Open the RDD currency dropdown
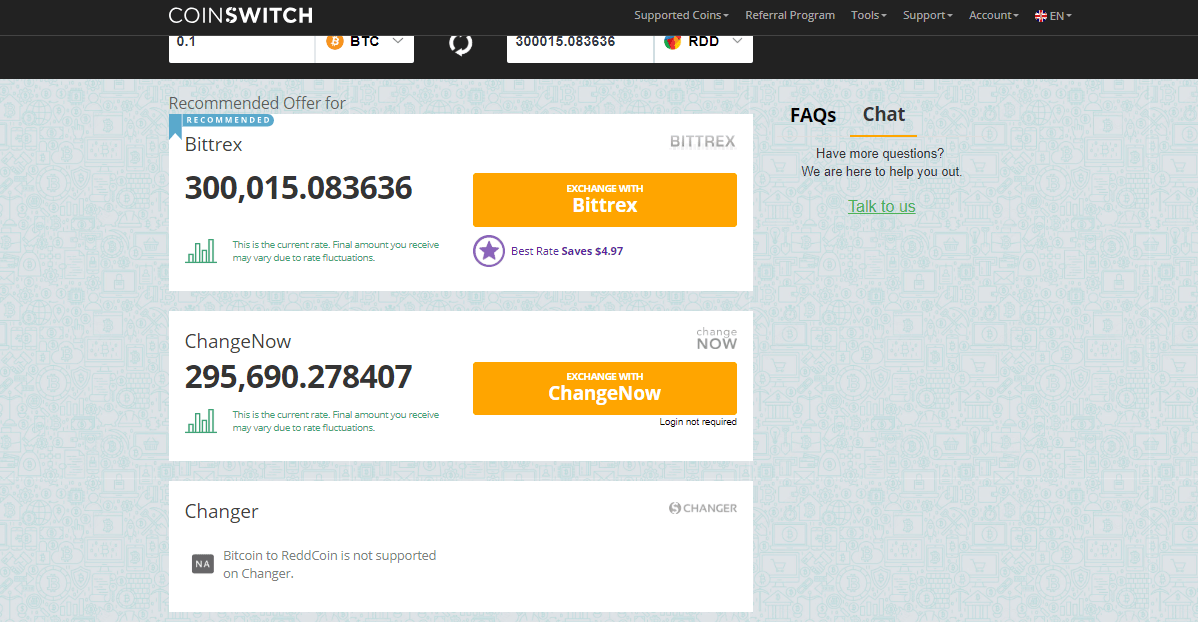The height and width of the screenshot is (622, 1198). click(704, 42)
